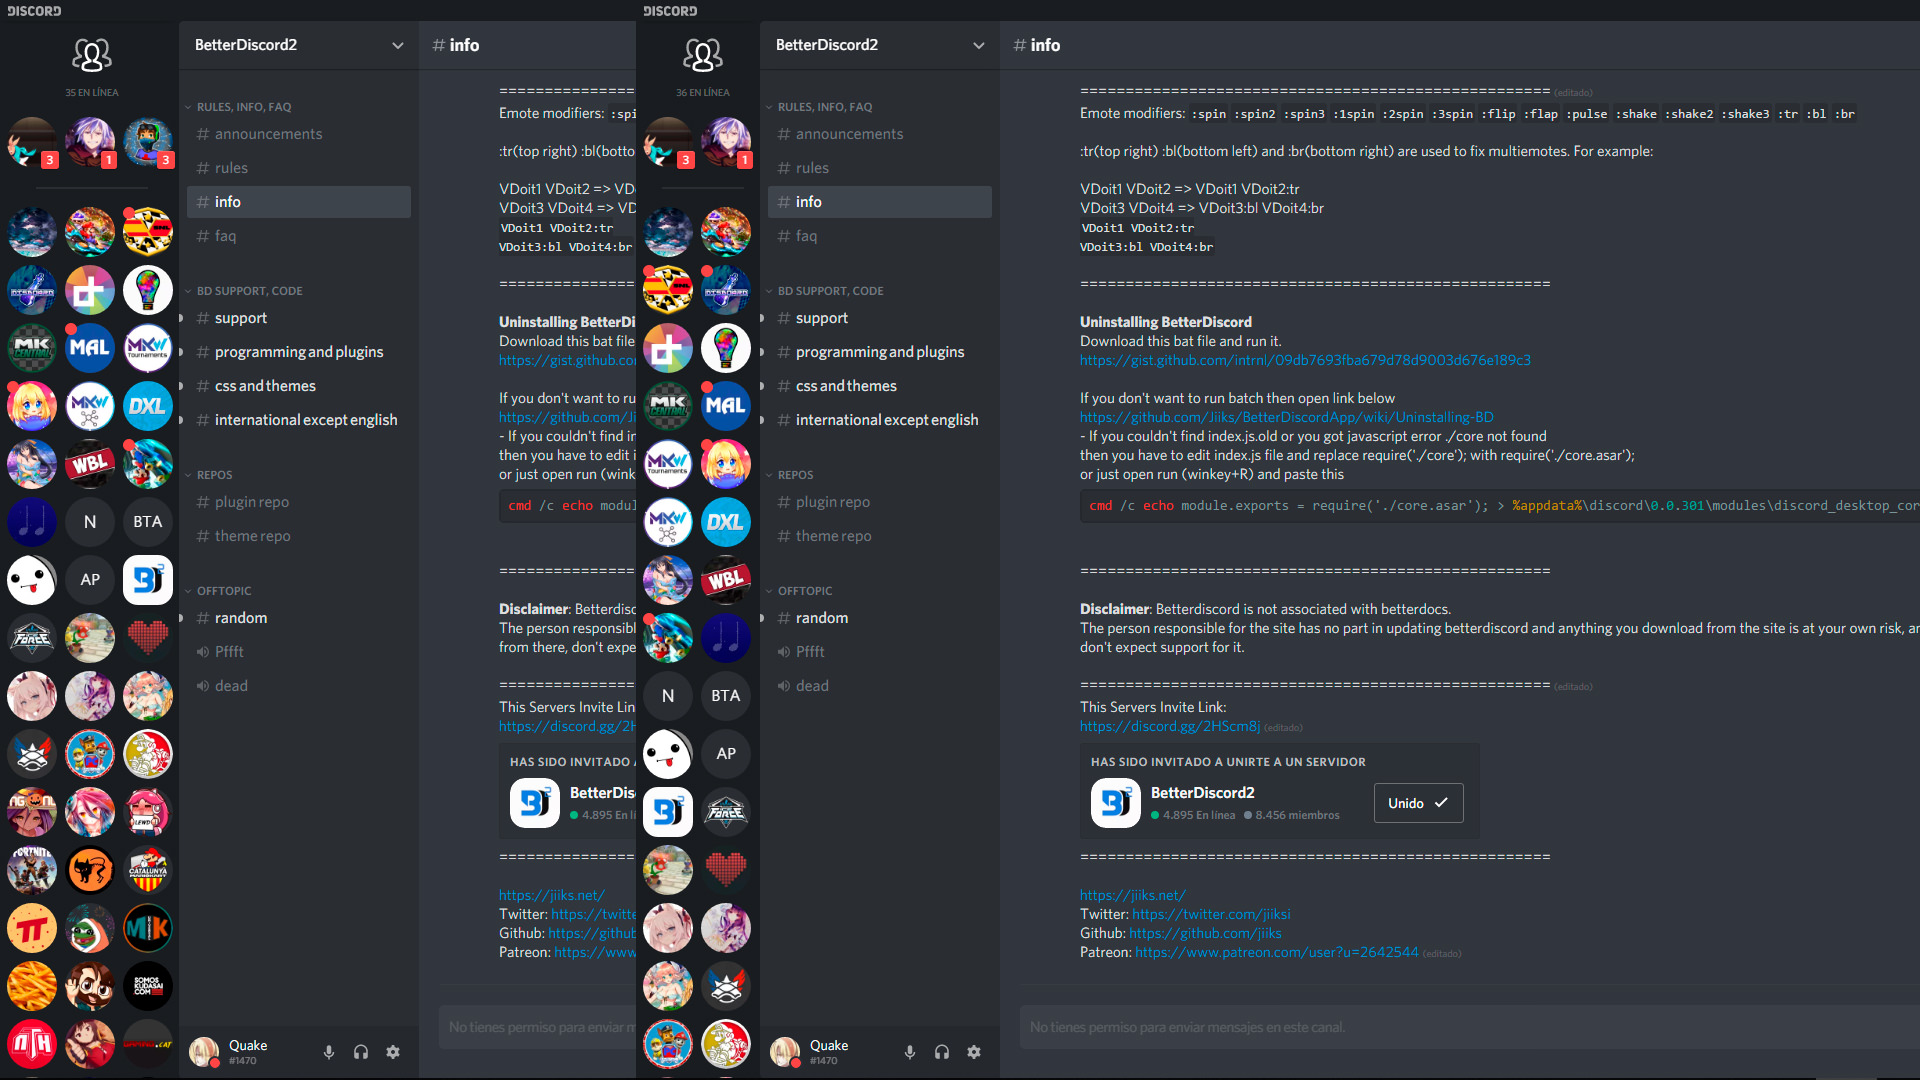Open BetterDiscord2 server dropdown in left window
This screenshot has height=1080, width=1920.
click(x=397, y=45)
